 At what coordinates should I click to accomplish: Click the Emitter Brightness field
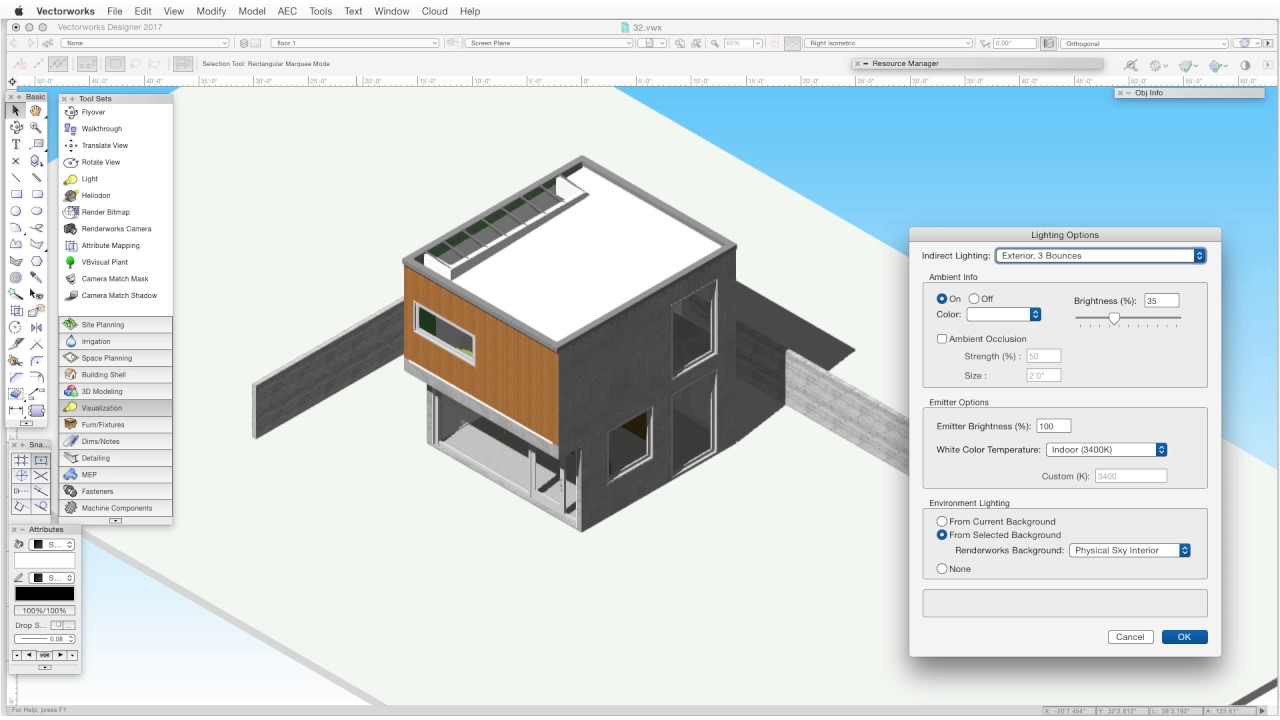(1053, 426)
